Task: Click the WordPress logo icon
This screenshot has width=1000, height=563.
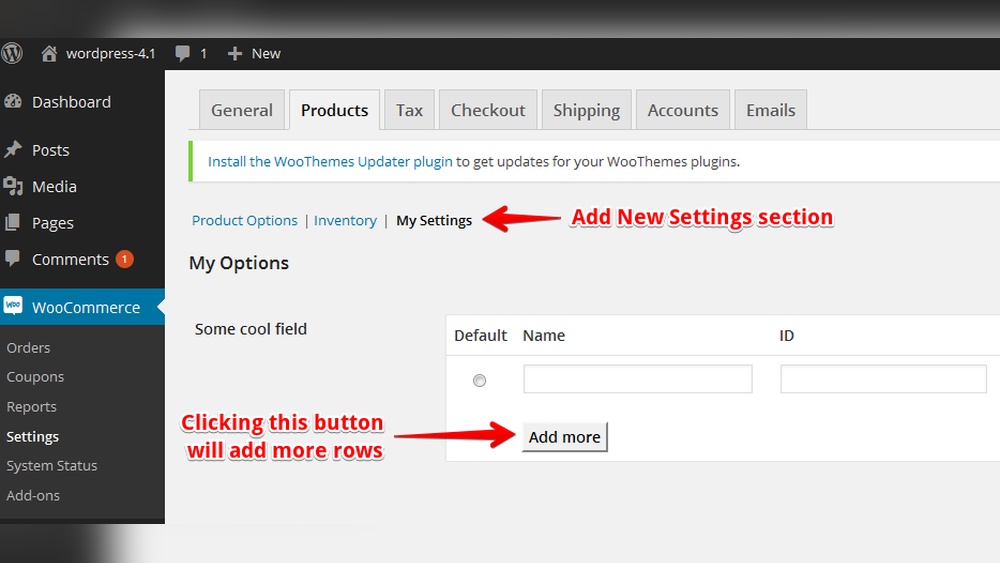Action: pyautogui.click(x=11, y=53)
